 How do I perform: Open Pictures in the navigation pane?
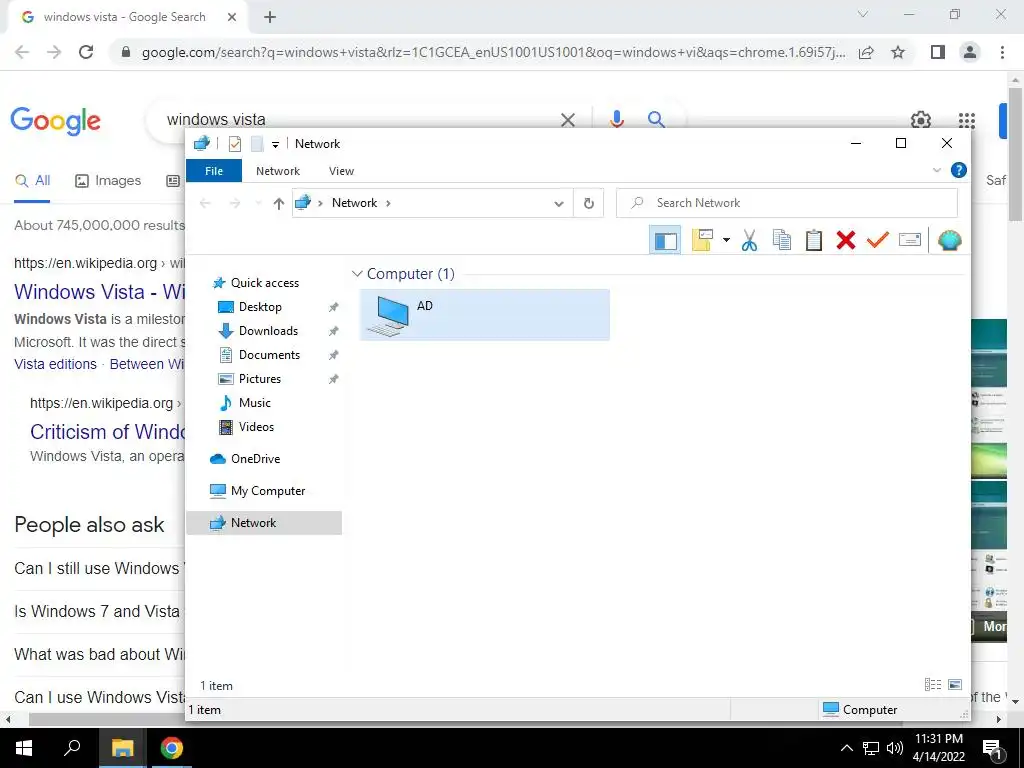(259, 379)
